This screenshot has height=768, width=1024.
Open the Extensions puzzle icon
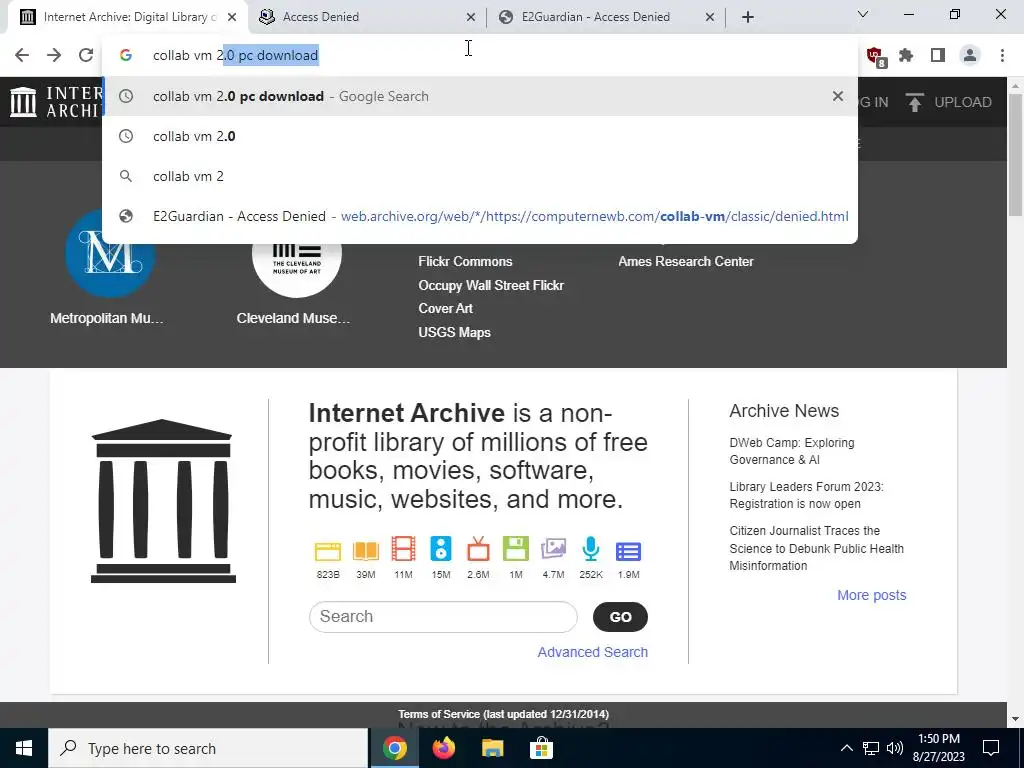click(906, 56)
